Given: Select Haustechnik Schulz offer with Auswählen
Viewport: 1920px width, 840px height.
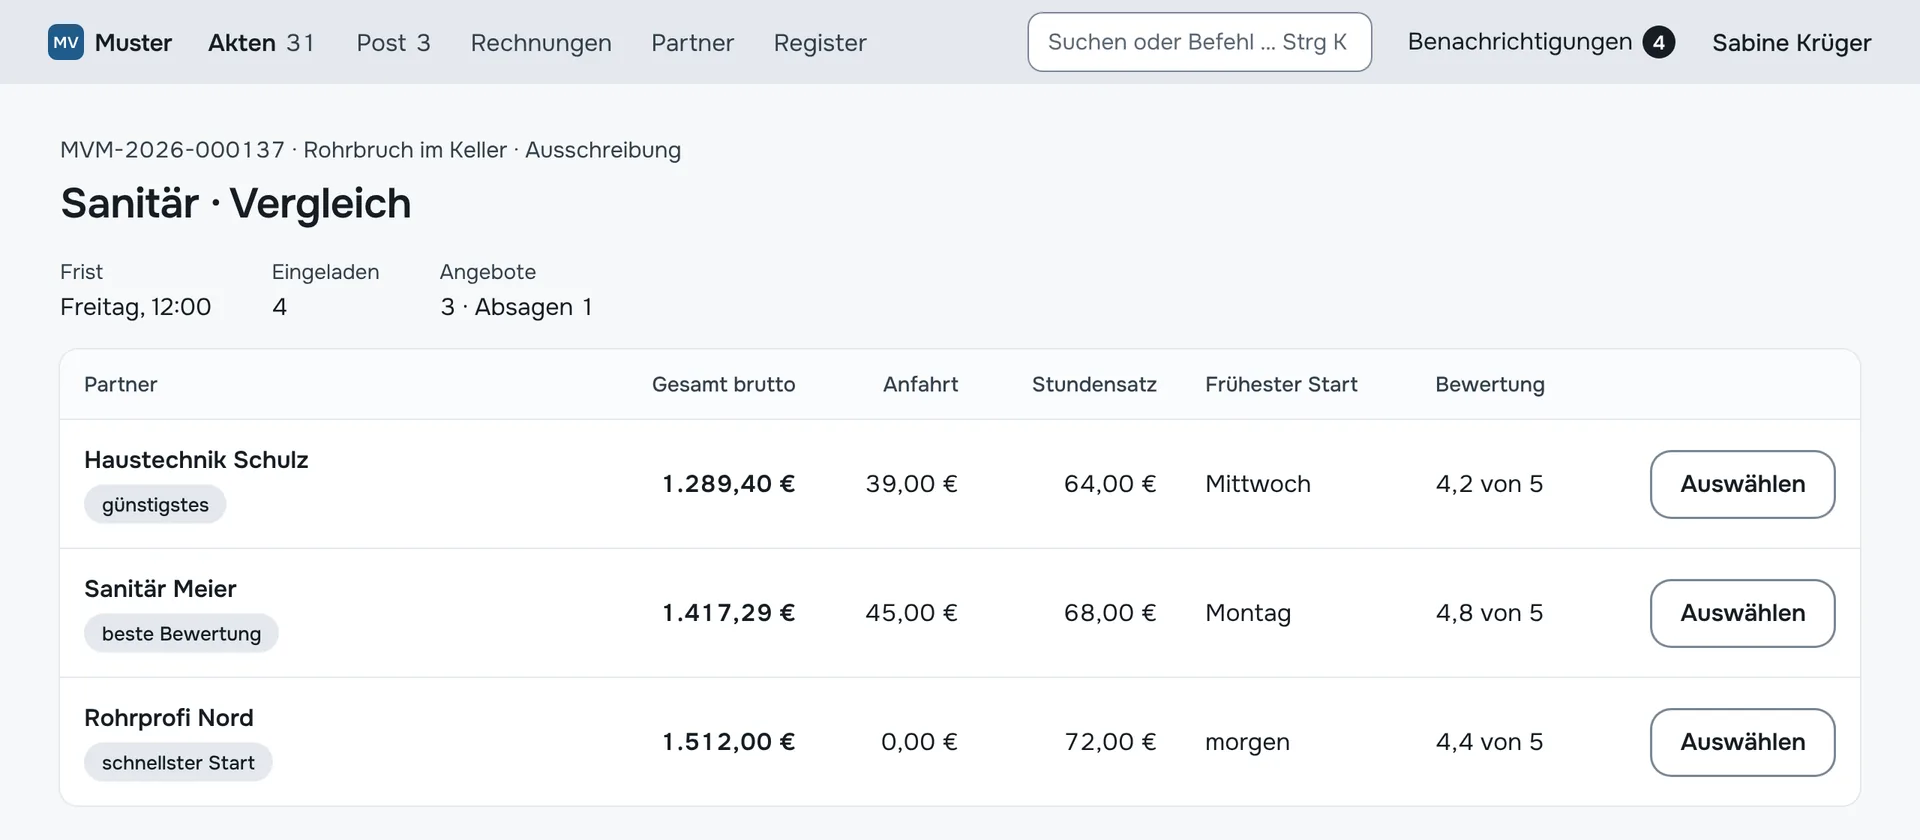Looking at the screenshot, I should [x=1742, y=484].
